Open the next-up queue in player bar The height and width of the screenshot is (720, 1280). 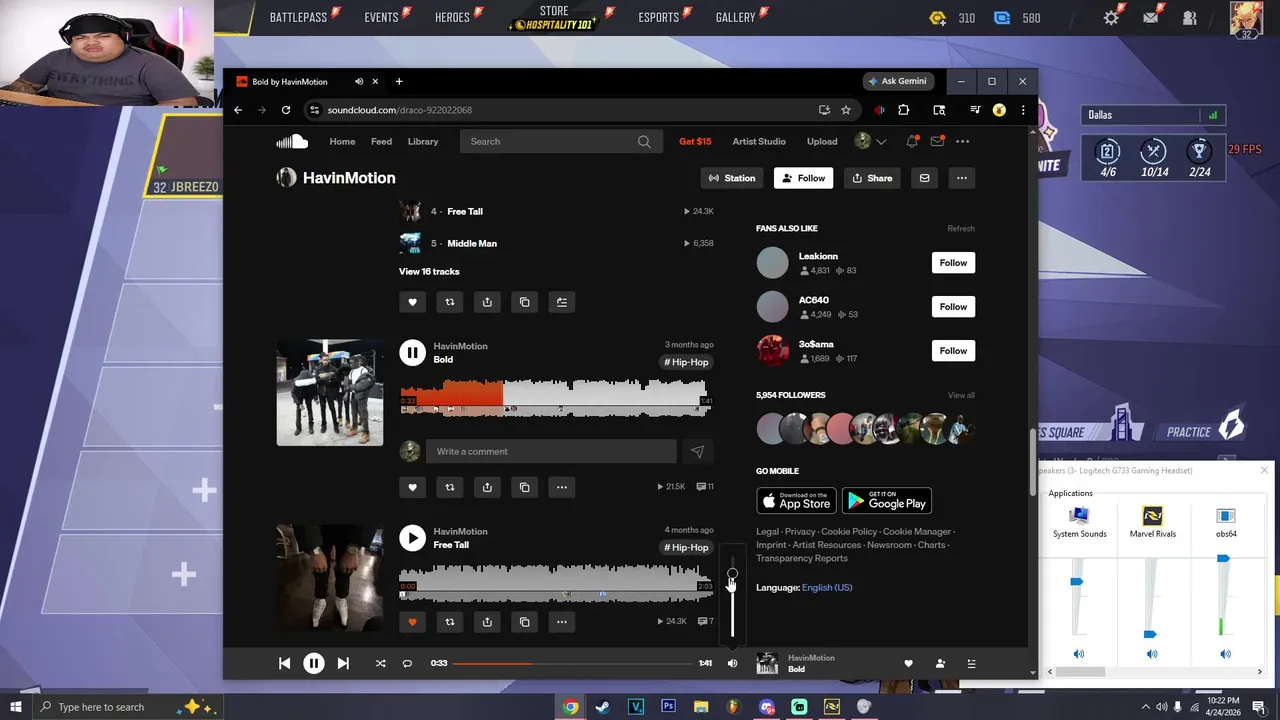(971, 663)
